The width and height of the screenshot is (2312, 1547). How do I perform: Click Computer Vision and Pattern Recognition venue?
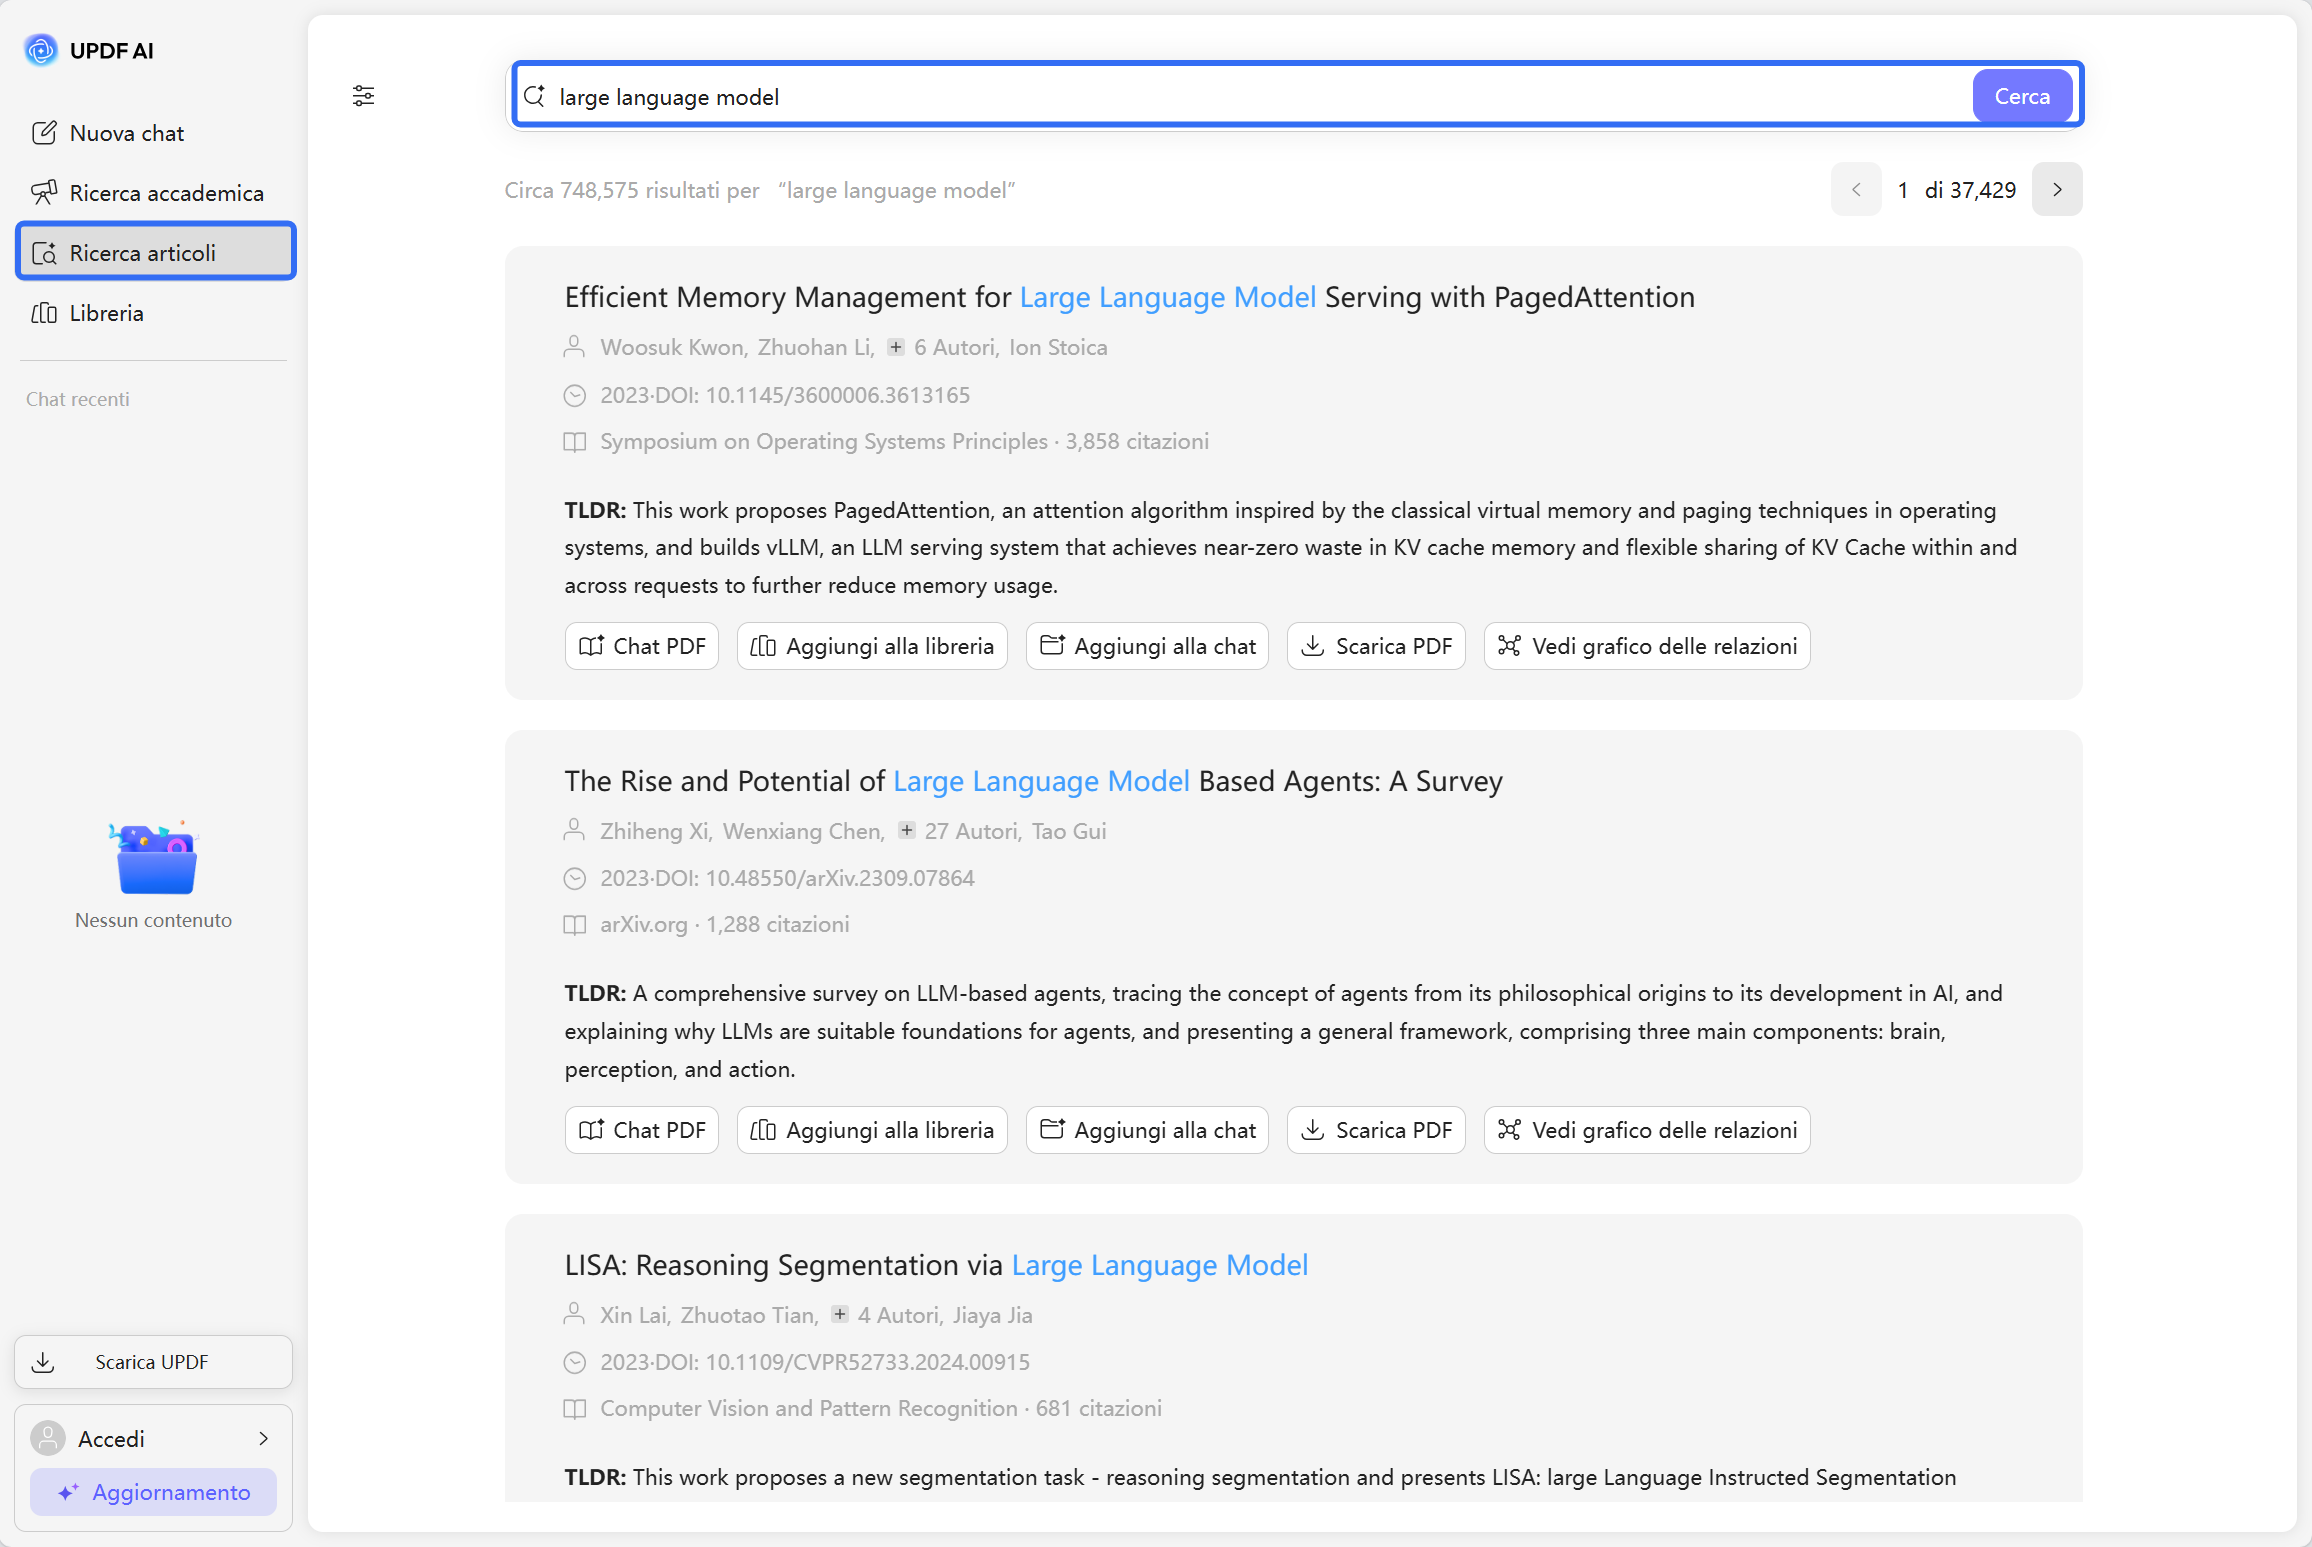pos(808,1408)
